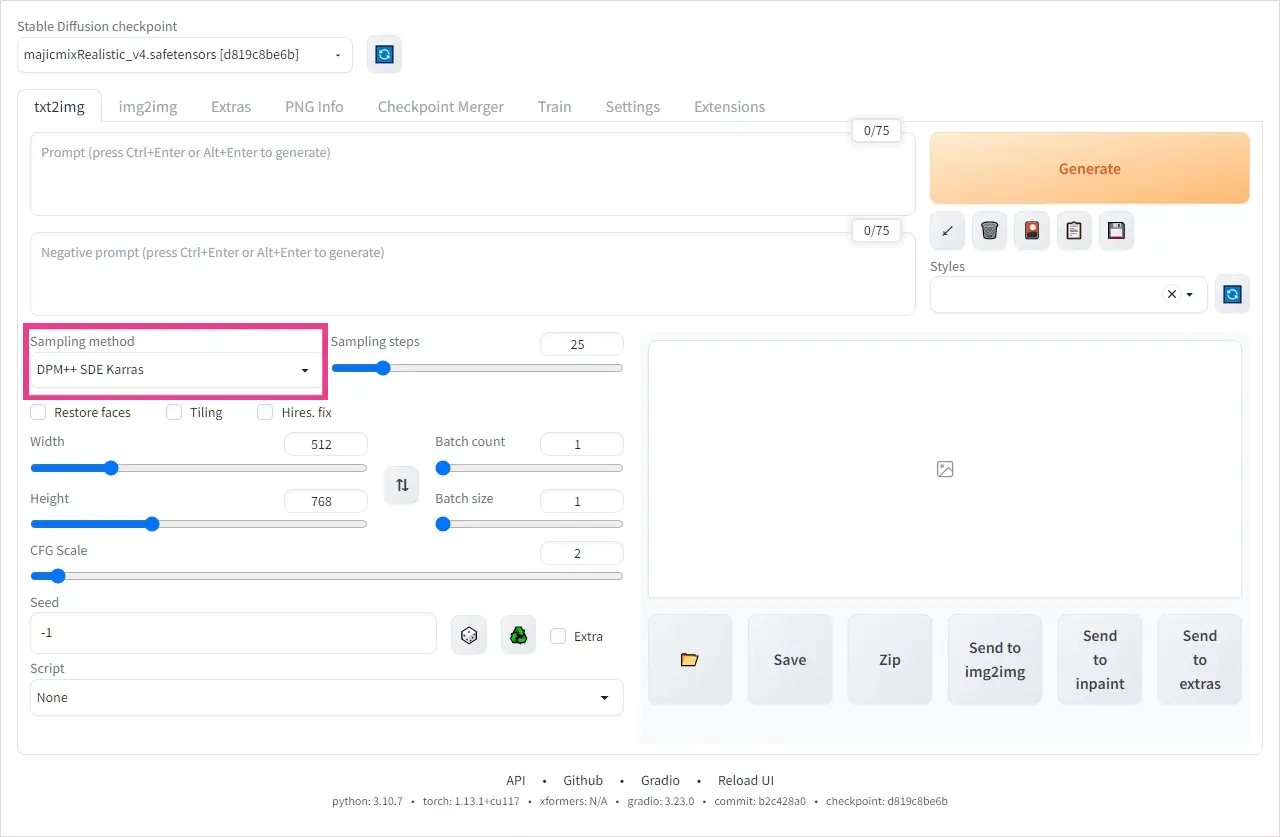
Task: Click the Height value box showing 768
Action: click(x=326, y=501)
